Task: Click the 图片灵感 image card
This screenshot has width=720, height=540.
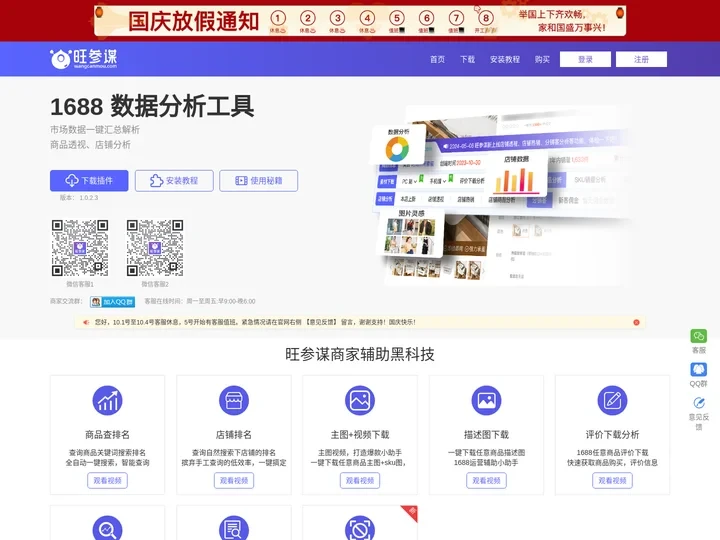Action: click(x=411, y=232)
